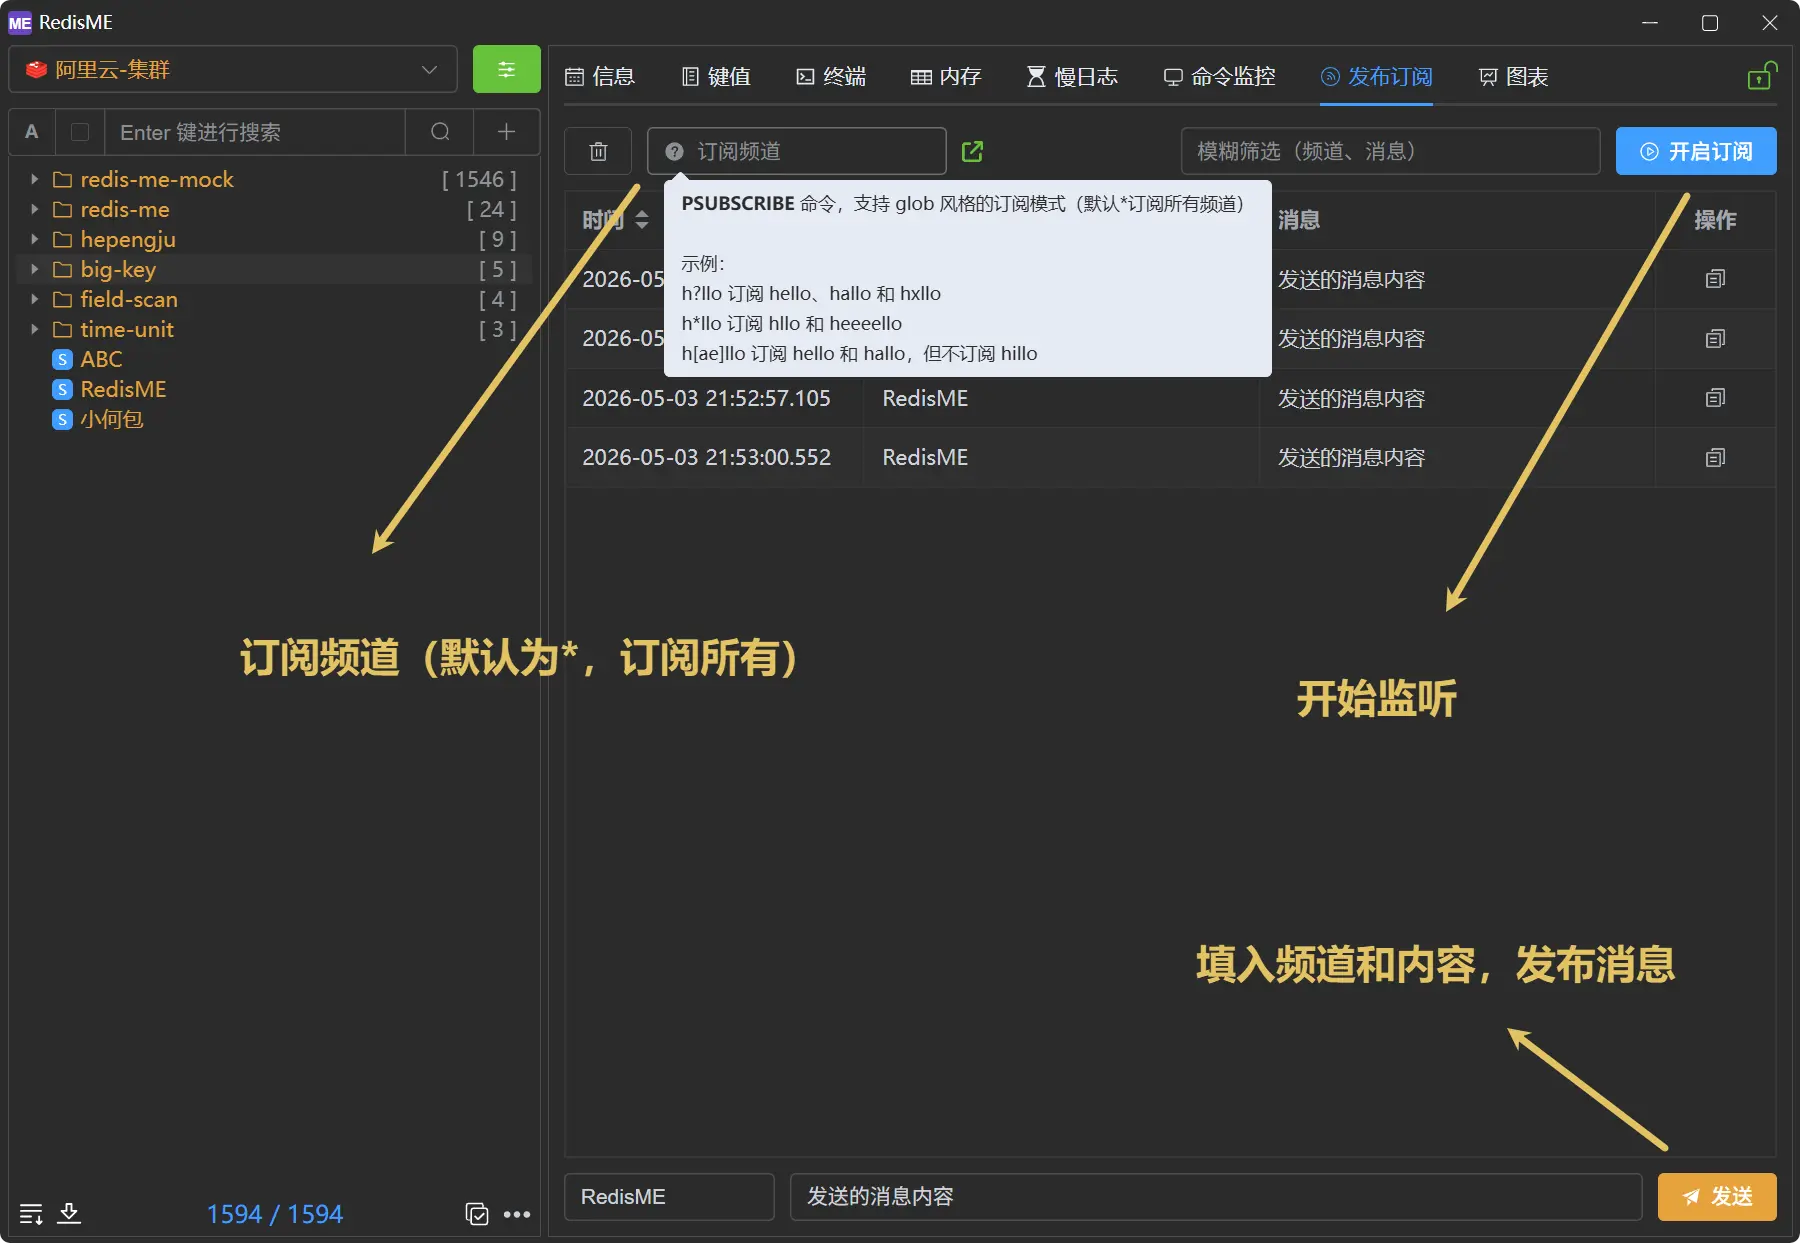The image size is (1800, 1243).
Task: Go to the 命令监控 tab
Action: (1219, 76)
